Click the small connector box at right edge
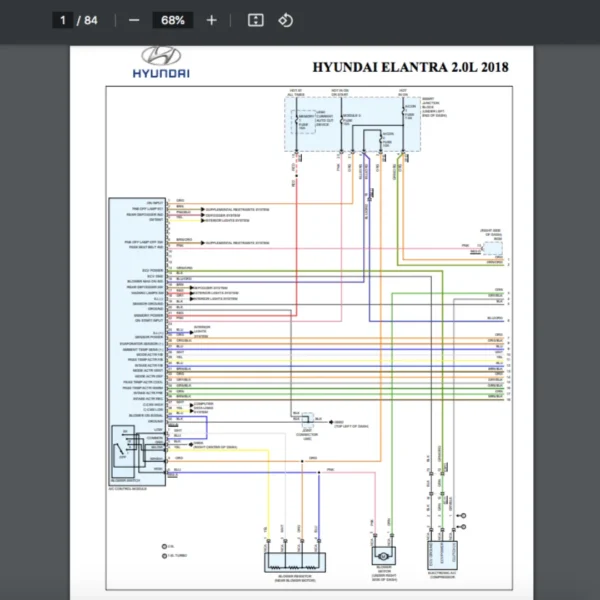The image size is (600, 600). [488, 247]
